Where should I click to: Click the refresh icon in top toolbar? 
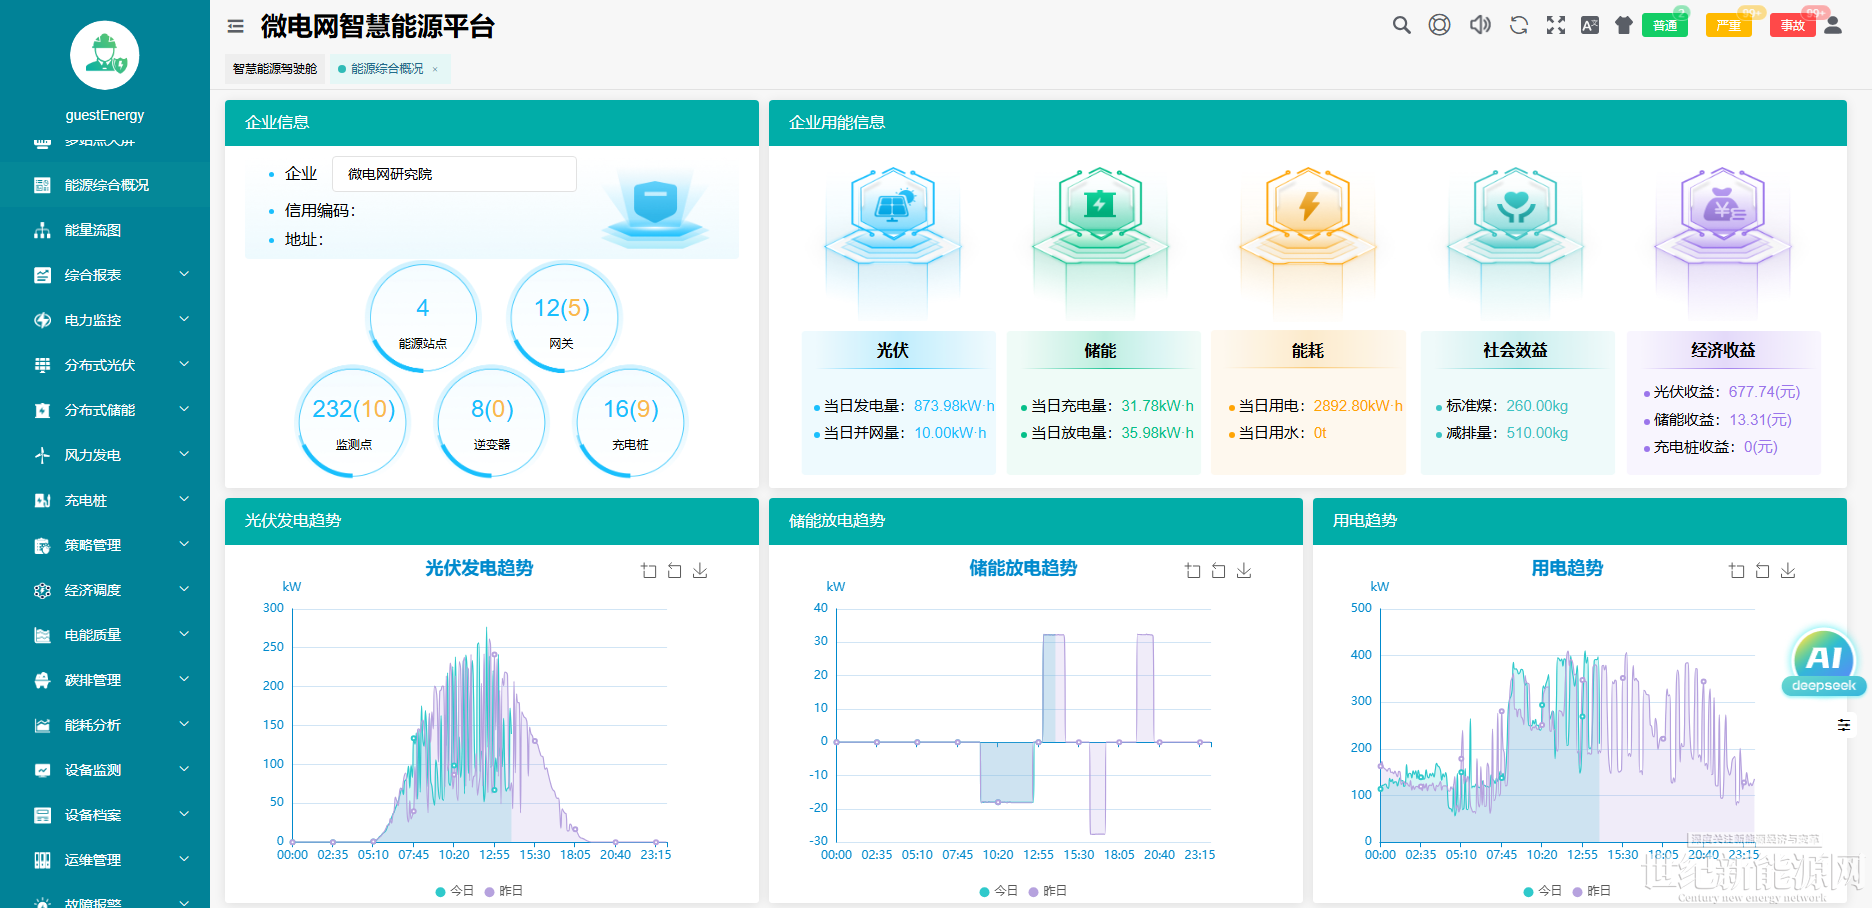coord(1518,25)
